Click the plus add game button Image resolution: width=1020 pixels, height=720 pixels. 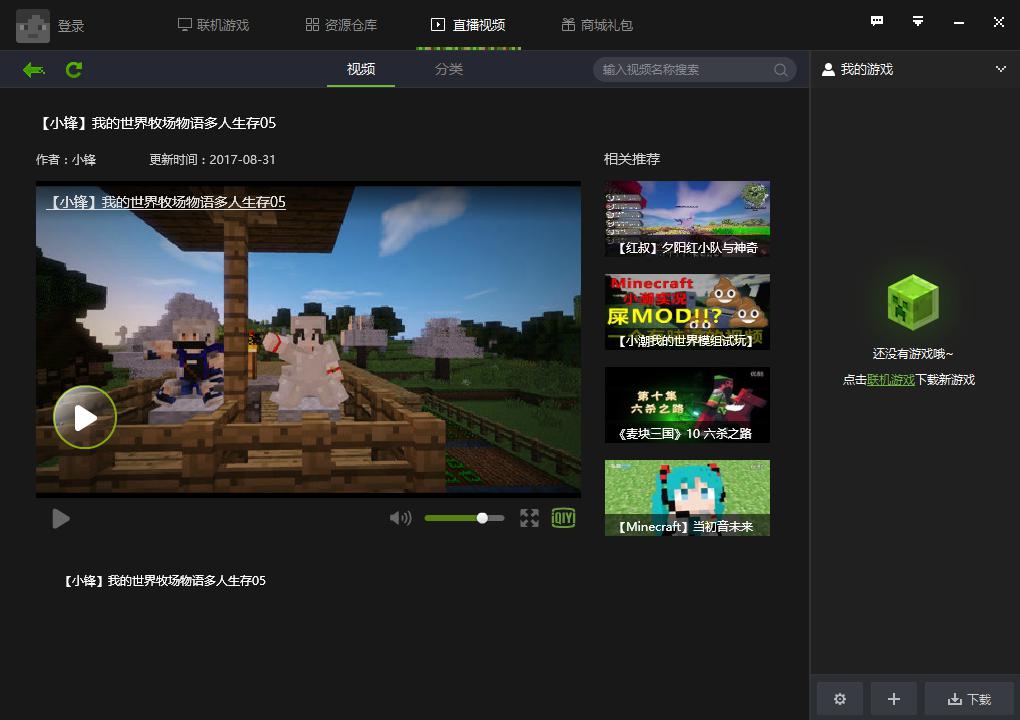(x=894, y=699)
